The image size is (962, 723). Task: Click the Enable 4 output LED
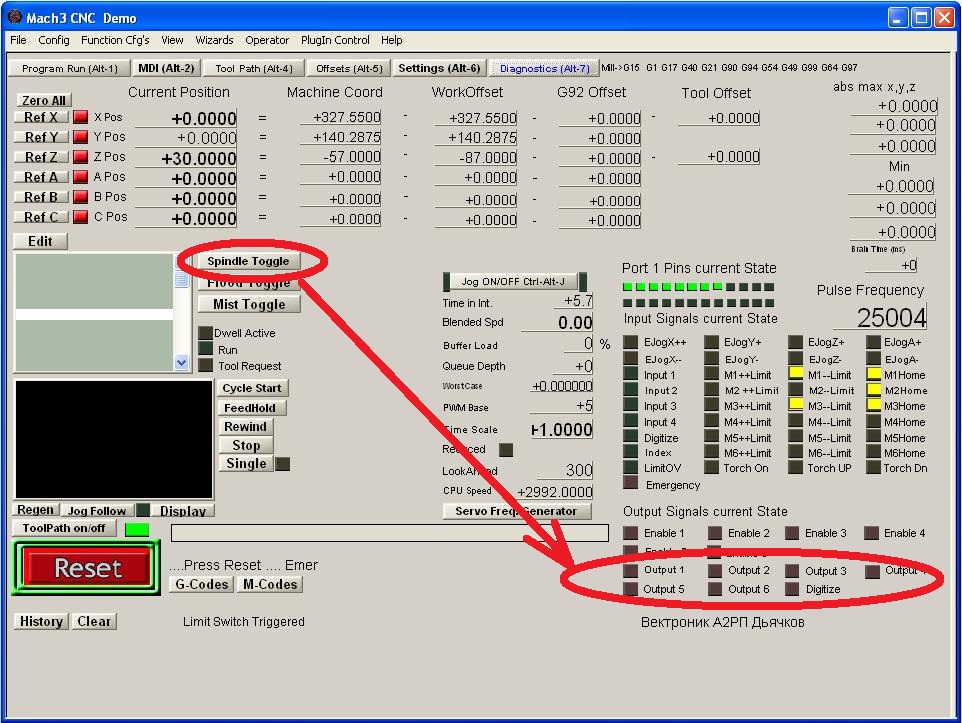(x=871, y=533)
